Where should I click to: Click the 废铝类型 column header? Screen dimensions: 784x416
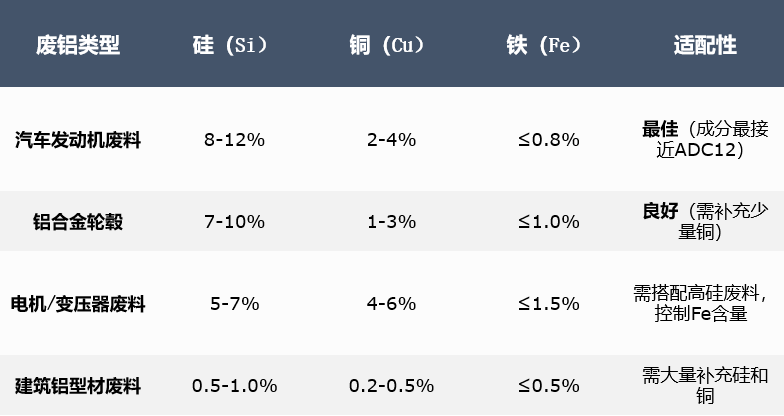pos(78,45)
